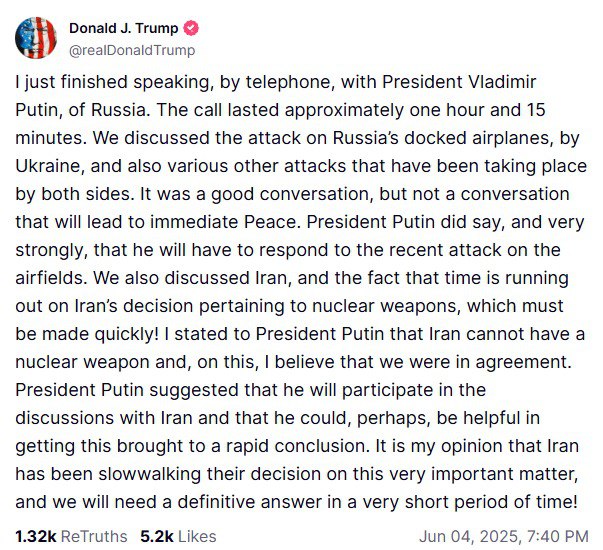Visit the @realDonaldTrump handle link
603x550 pixels.
(132, 50)
